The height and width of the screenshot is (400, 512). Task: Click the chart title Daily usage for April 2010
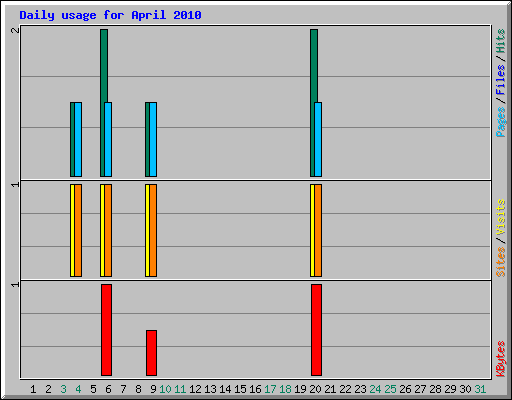coord(110,15)
